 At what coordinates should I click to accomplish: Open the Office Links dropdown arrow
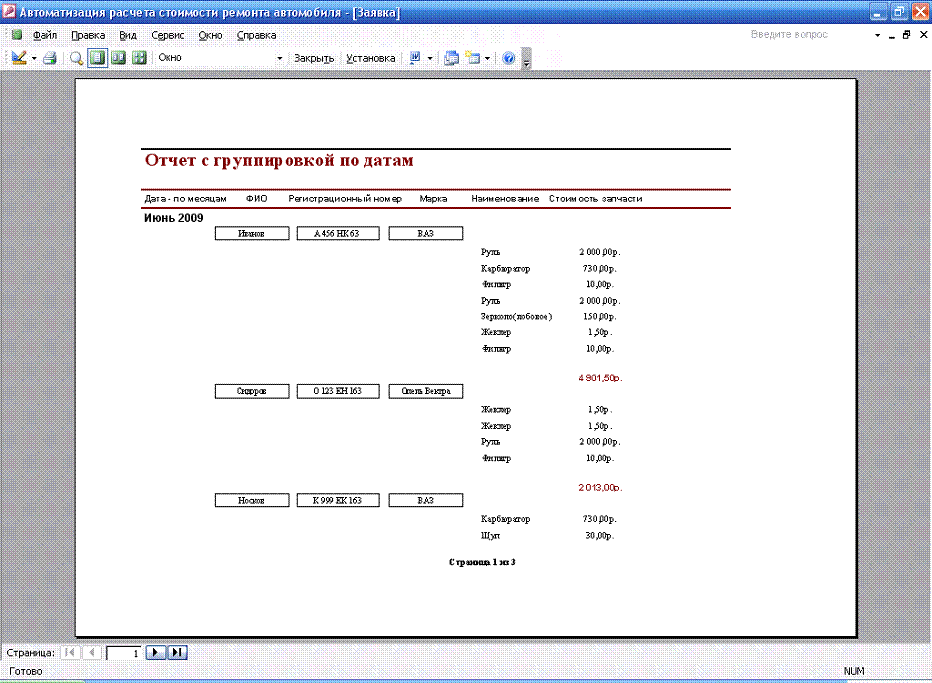430,58
